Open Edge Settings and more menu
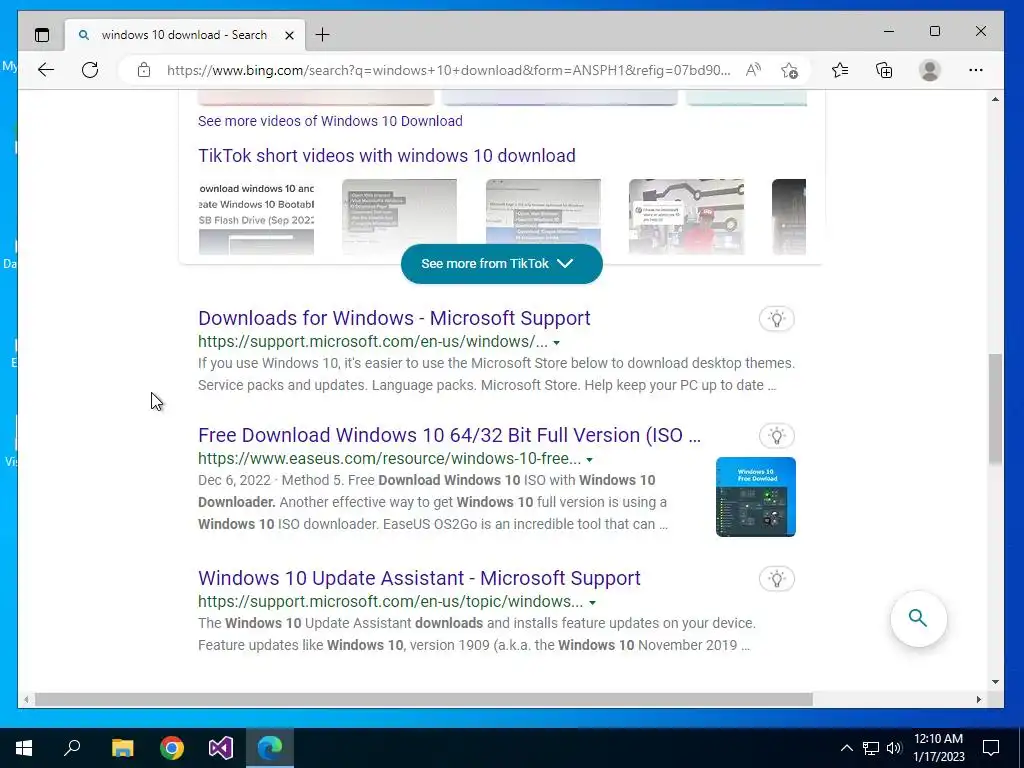The height and width of the screenshot is (768, 1024). 976,70
